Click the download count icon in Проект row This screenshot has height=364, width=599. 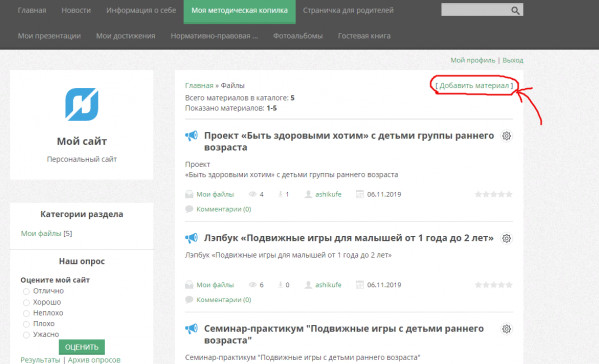pos(280,194)
